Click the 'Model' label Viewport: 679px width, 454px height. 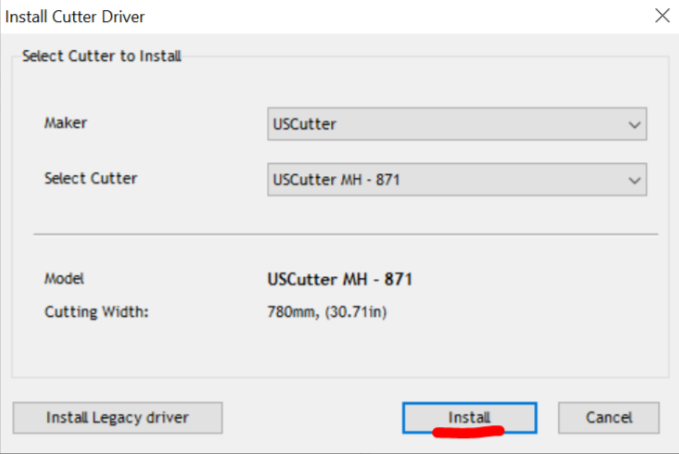(64, 279)
